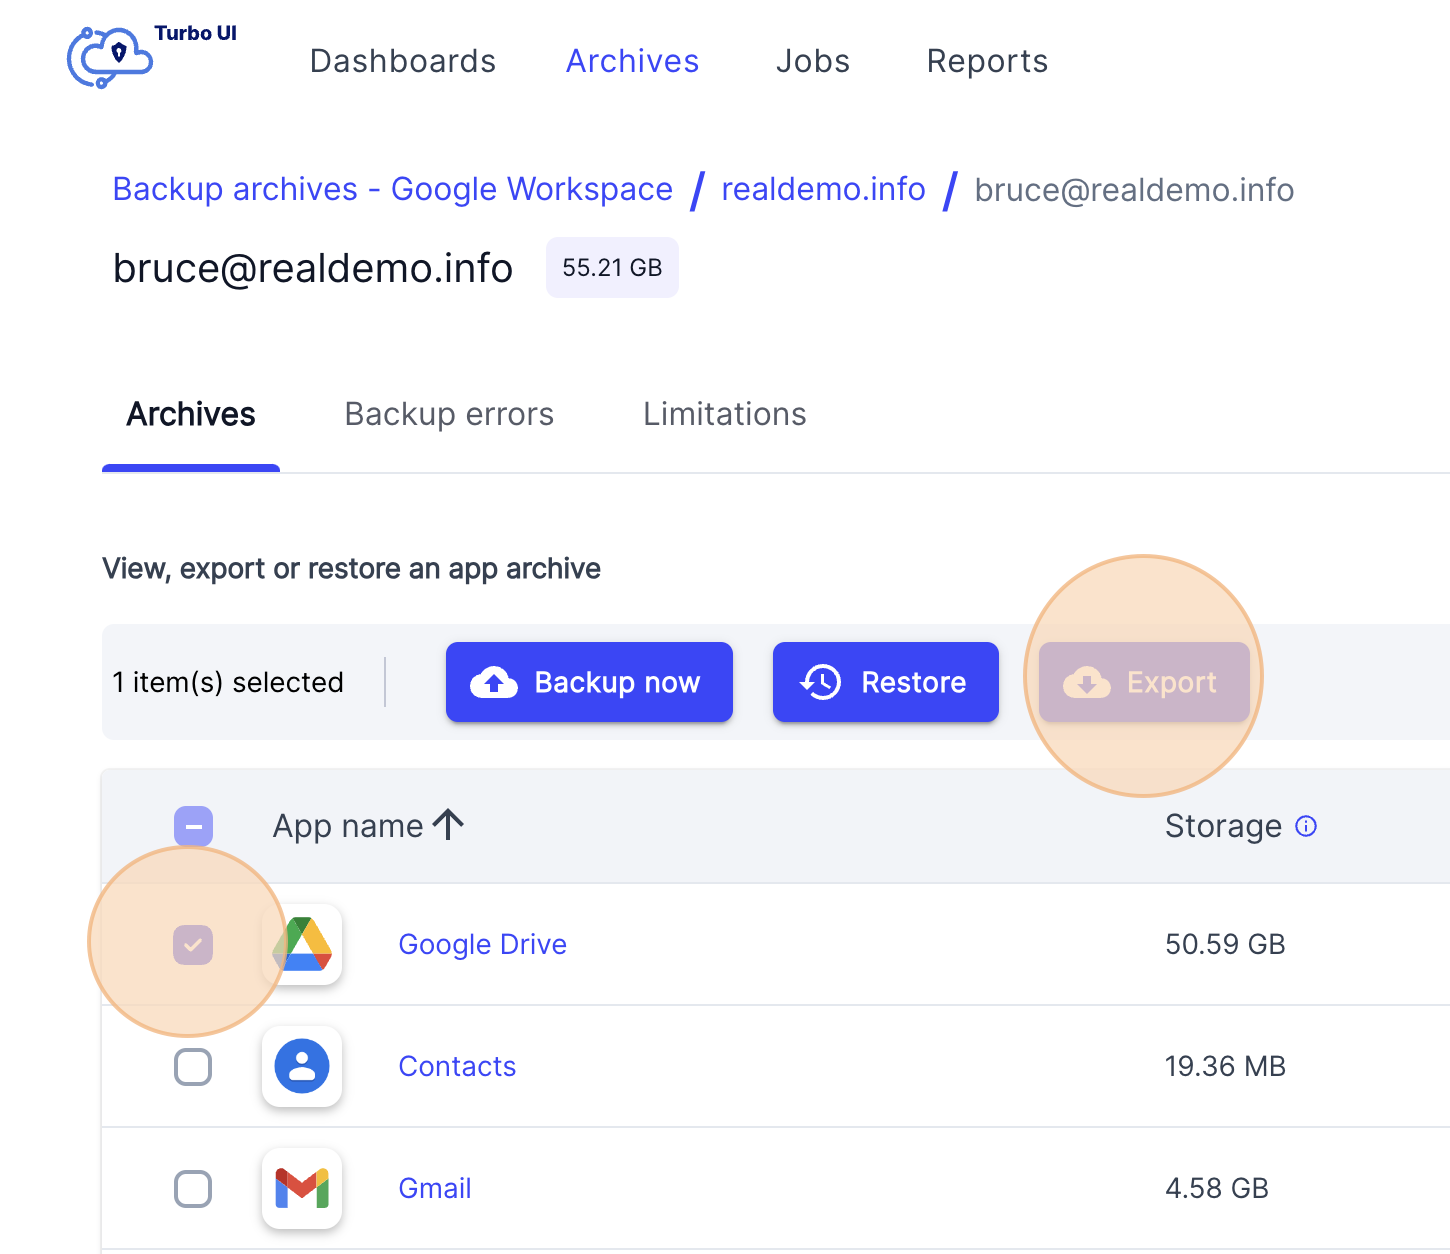The width and height of the screenshot is (1450, 1254).
Task: Open the Dashboards menu
Action: tap(403, 61)
